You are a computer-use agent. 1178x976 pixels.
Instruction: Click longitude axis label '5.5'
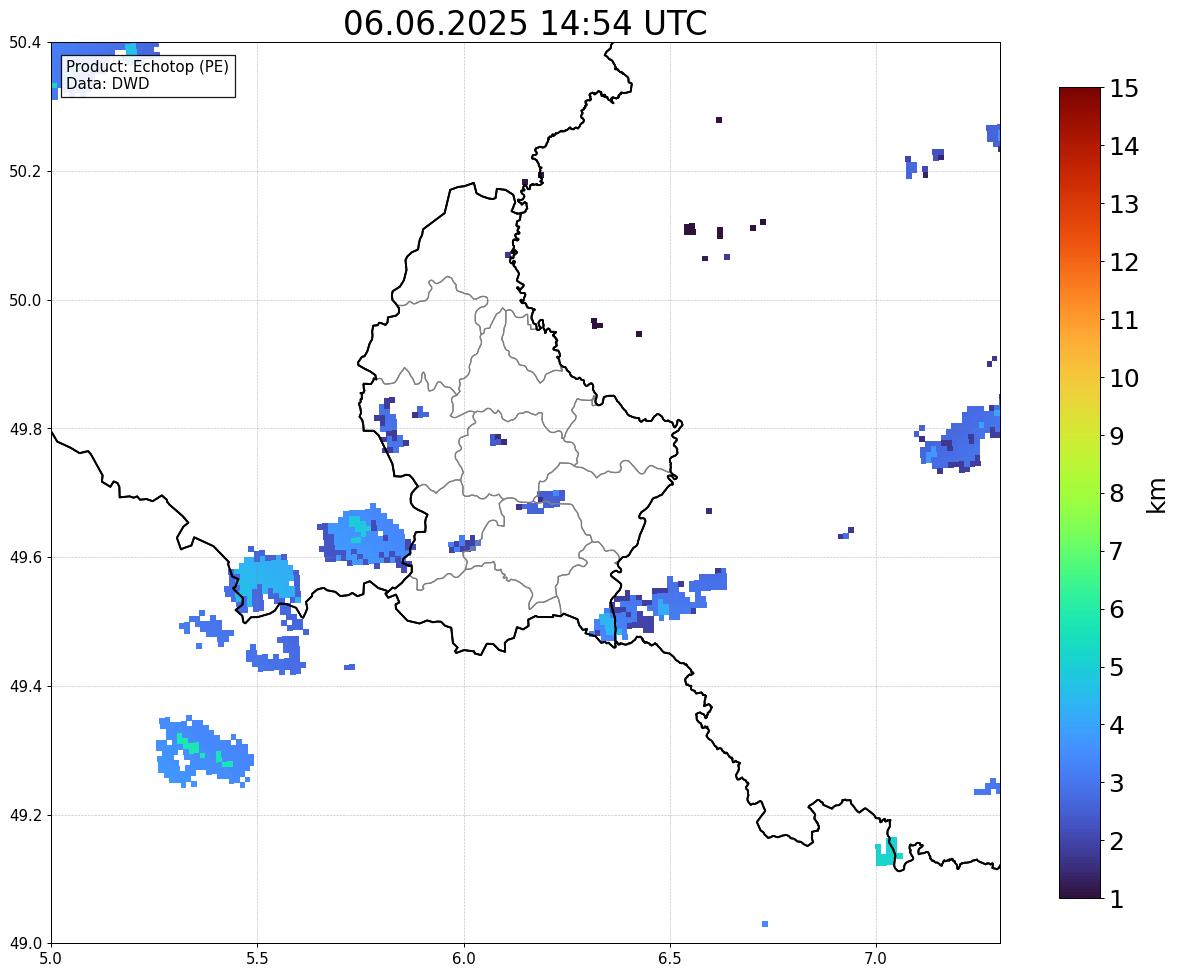coord(258,959)
